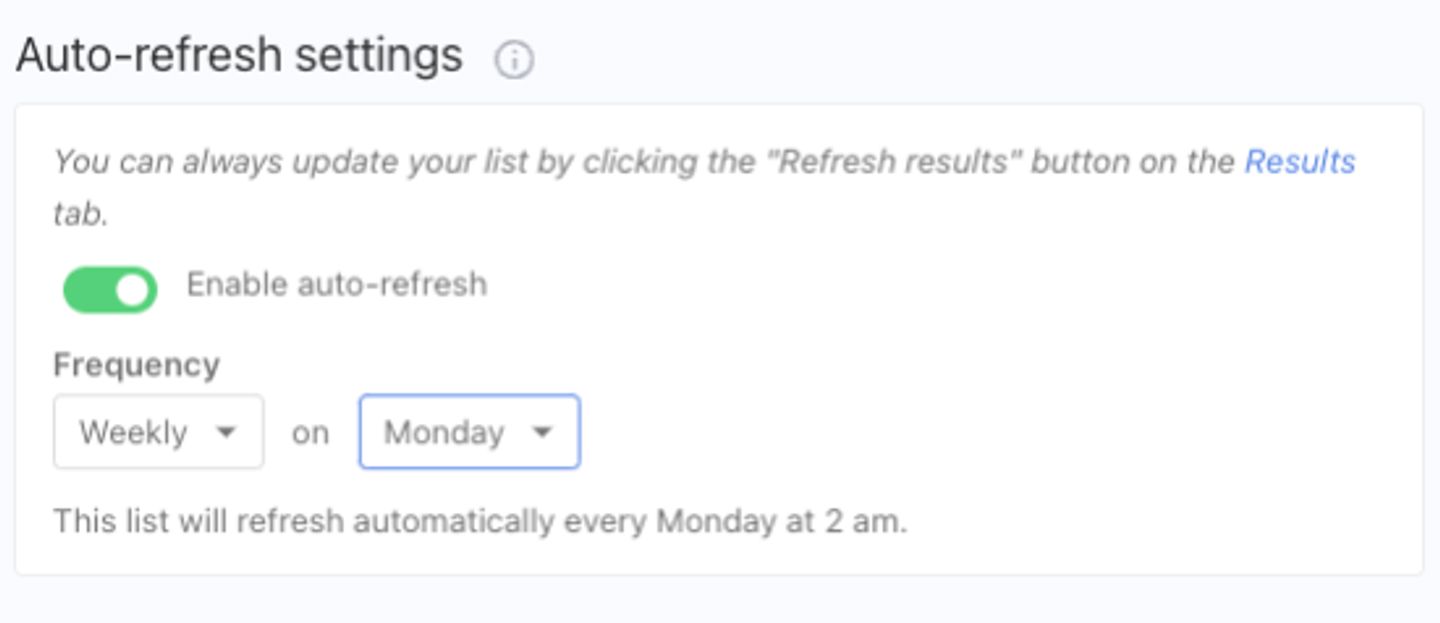This screenshot has height=623, width=1440.
Task: Open the Monday day dropdown
Action: pyautogui.click(x=469, y=431)
